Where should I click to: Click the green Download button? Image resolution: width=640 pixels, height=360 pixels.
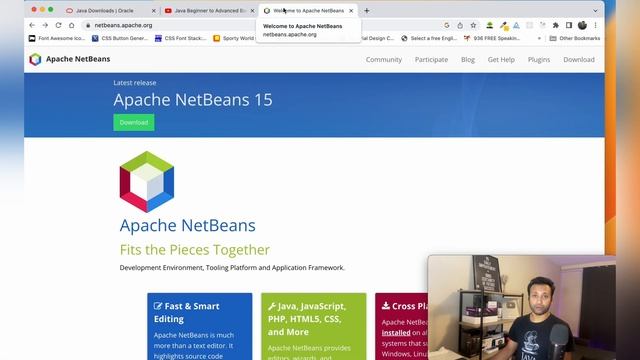(x=134, y=122)
